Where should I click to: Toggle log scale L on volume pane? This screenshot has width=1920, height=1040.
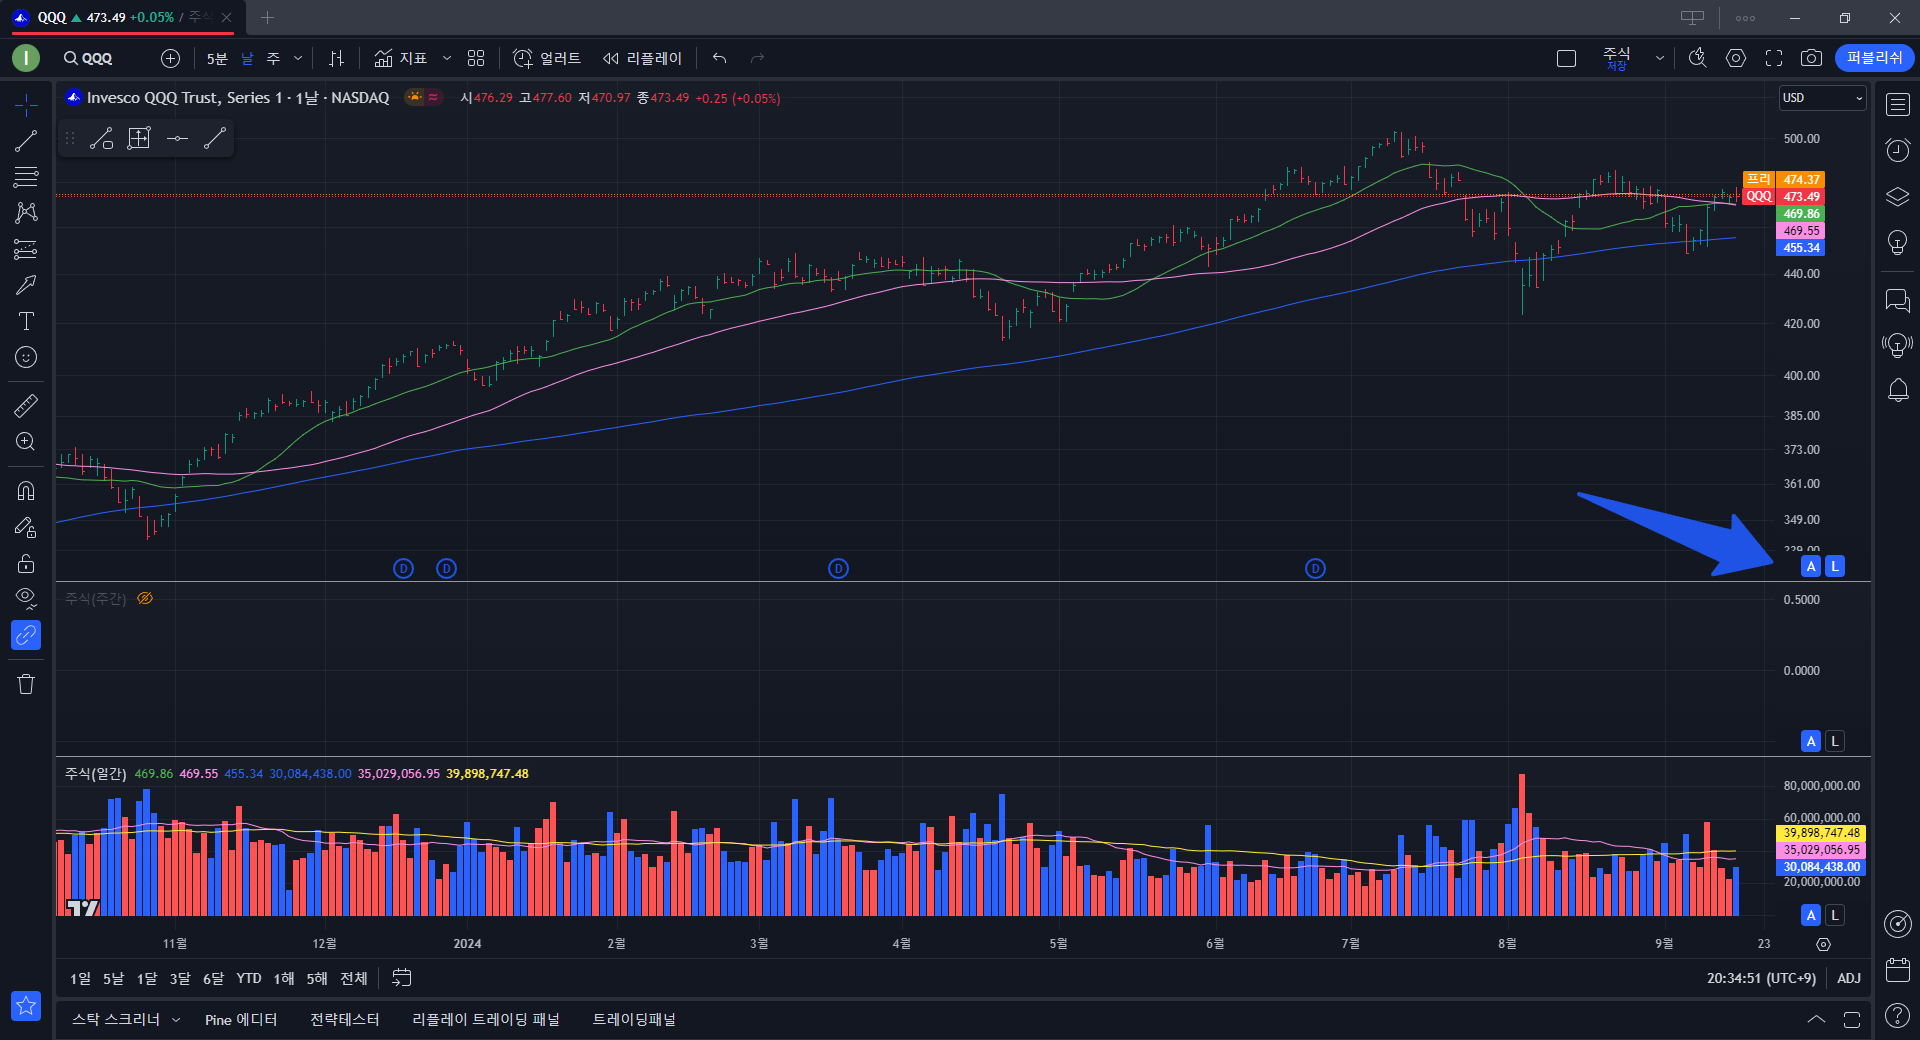point(1835,915)
